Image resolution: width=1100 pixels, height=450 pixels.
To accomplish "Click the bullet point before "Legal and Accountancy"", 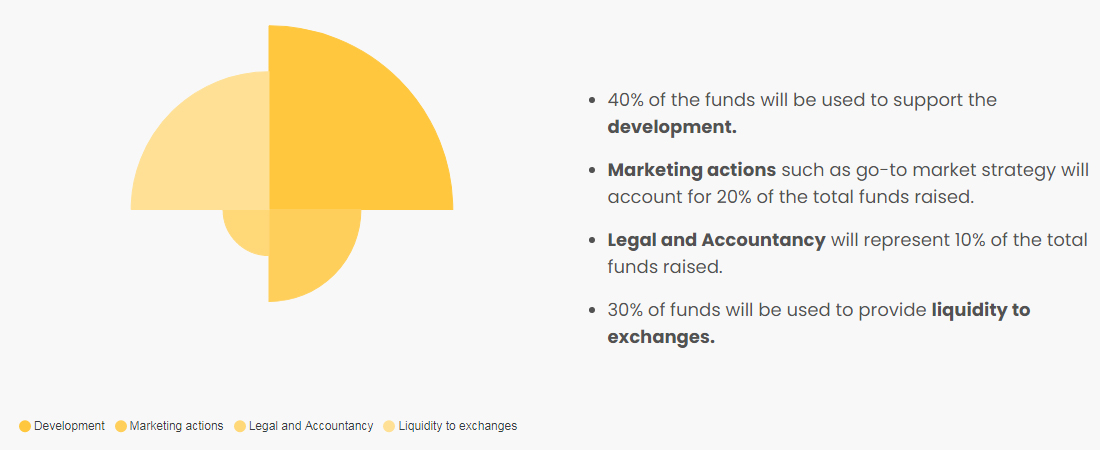I will pyautogui.click(x=593, y=241).
